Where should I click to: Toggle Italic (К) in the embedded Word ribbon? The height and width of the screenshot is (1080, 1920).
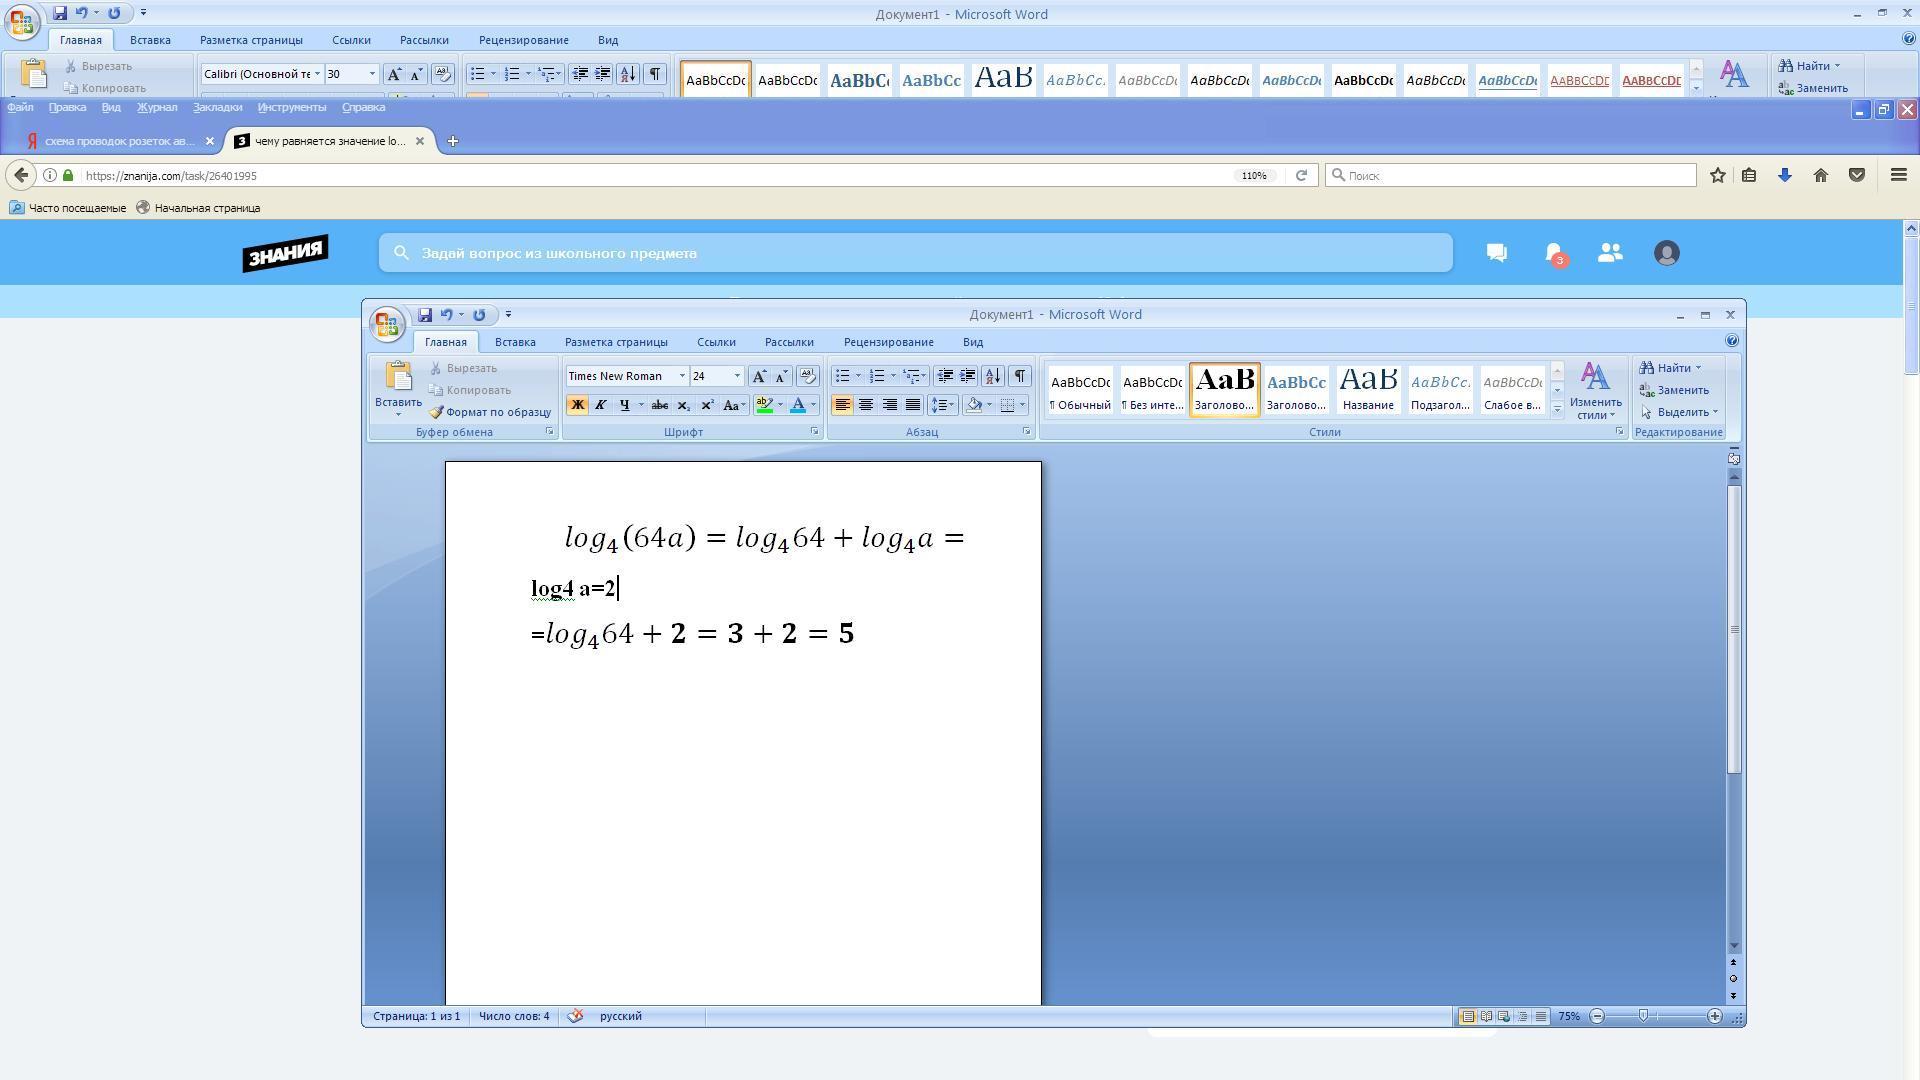click(600, 405)
